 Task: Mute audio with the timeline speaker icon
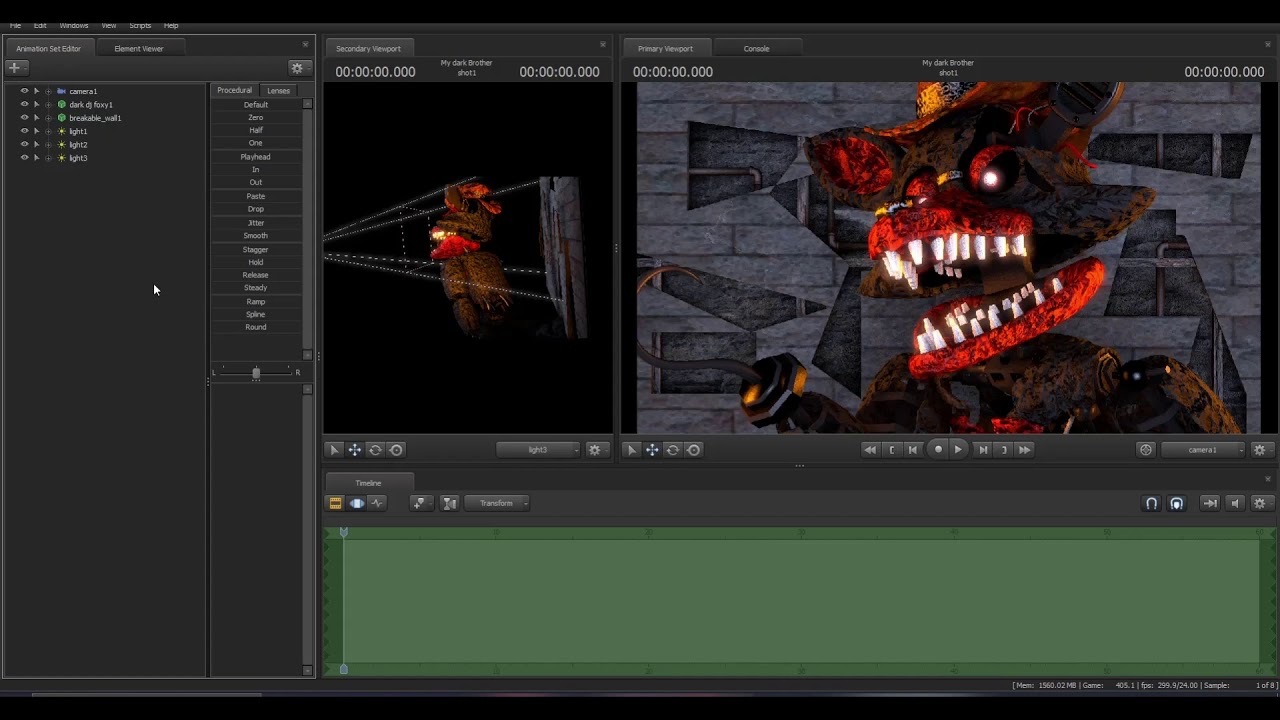(x=1234, y=503)
